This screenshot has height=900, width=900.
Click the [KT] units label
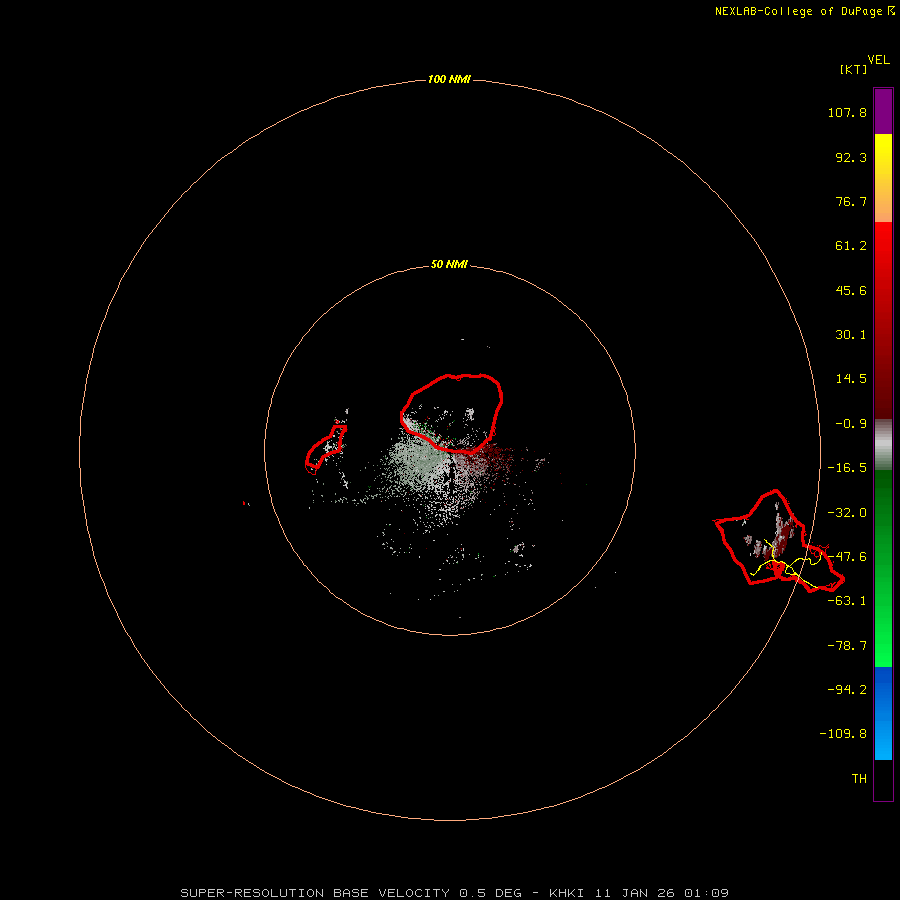tap(853, 69)
